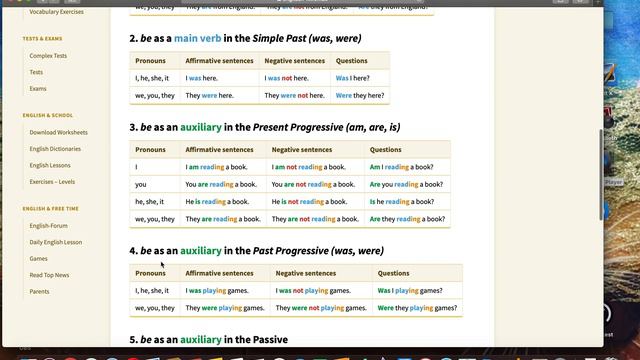Go to Exercises – Levels link
The height and width of the screenshot is (360, 640).
pos(52,182)
